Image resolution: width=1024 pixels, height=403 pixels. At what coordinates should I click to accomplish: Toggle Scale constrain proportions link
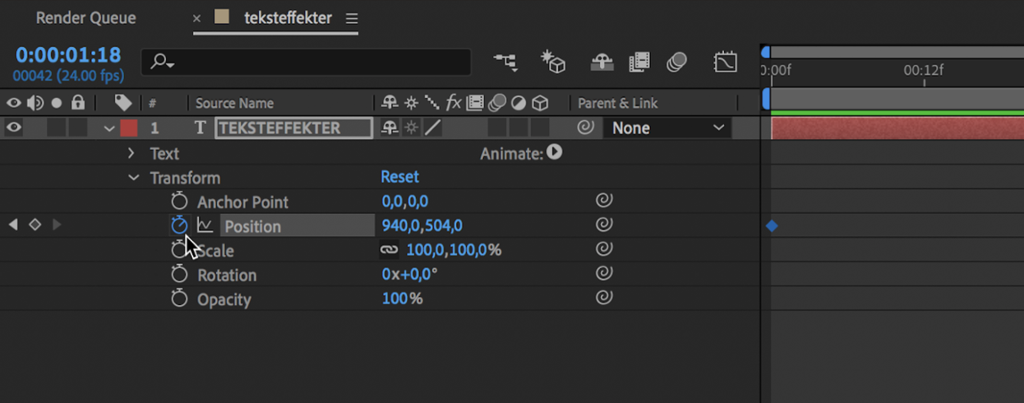[389, 250]
